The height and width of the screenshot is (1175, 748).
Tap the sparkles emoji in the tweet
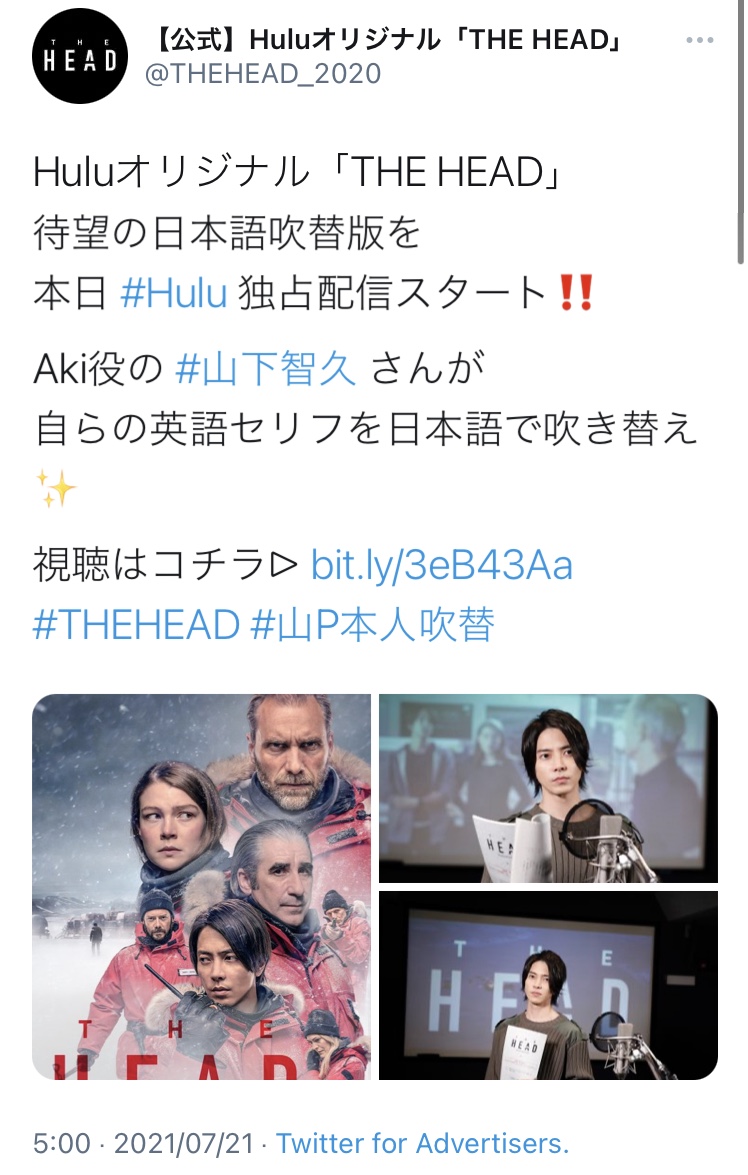point(55,489)
